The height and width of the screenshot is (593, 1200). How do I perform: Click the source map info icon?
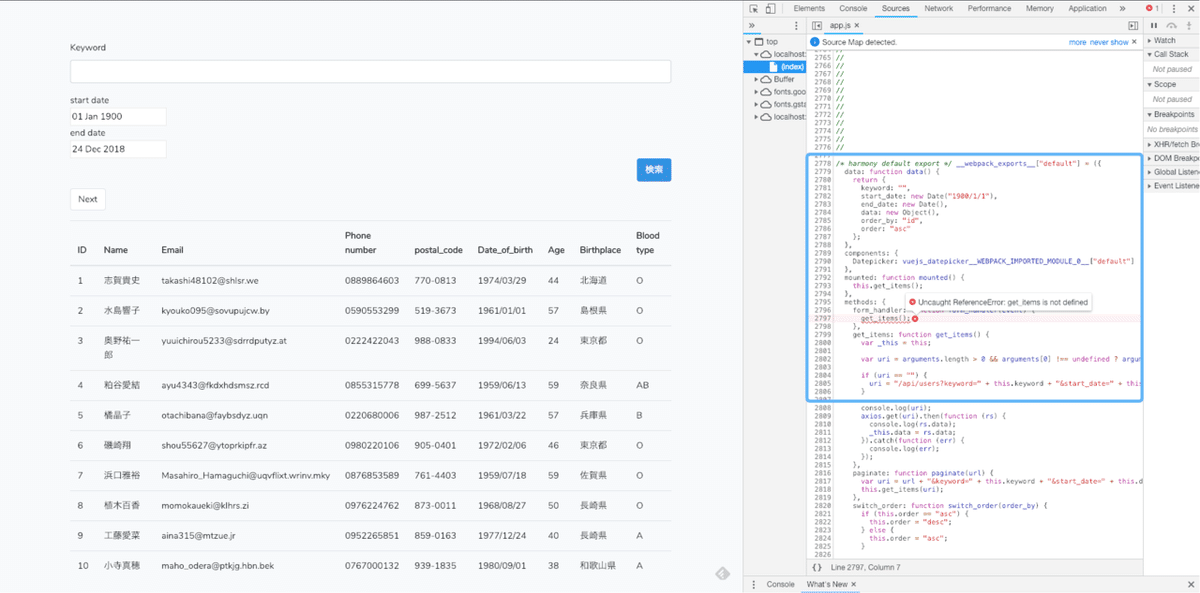coord(815,42)
